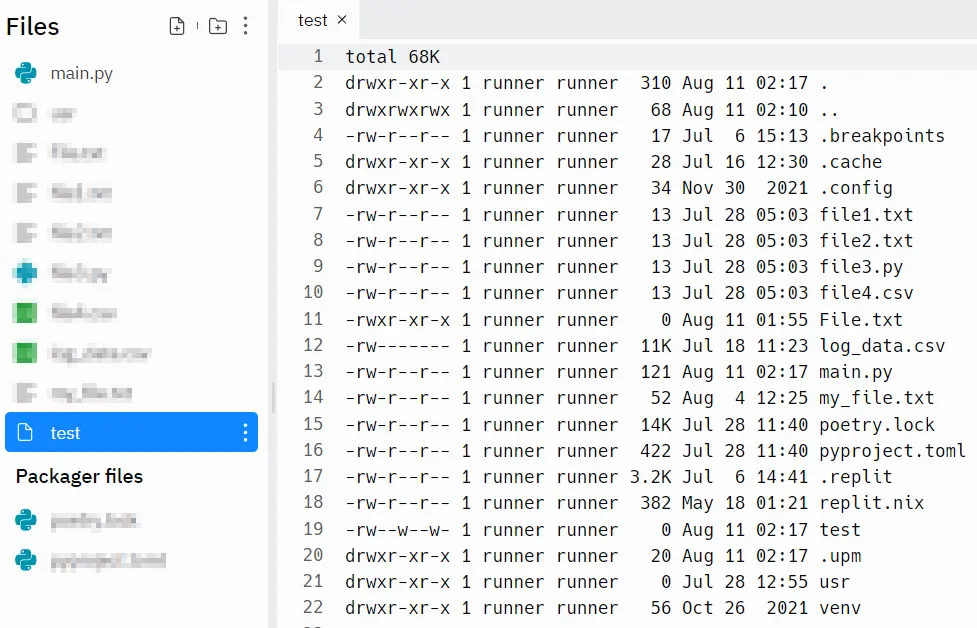Click size '3.2K' on line 17
The width and height of the screenshot is (977, 628).
coord(651,477)
